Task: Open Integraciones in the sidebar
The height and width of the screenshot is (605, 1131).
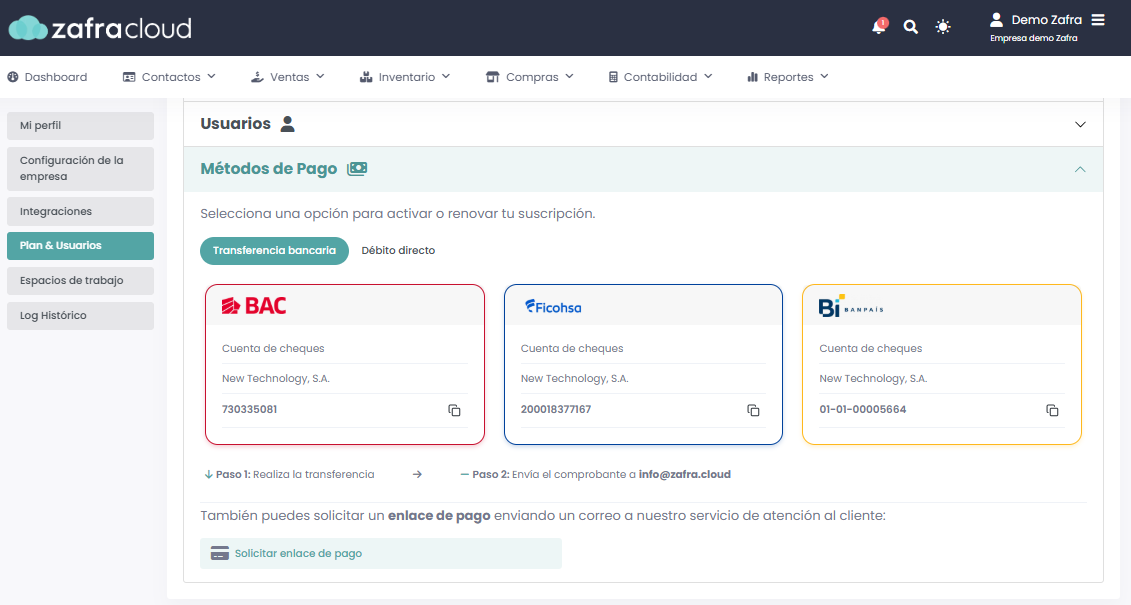Action: 80,211
